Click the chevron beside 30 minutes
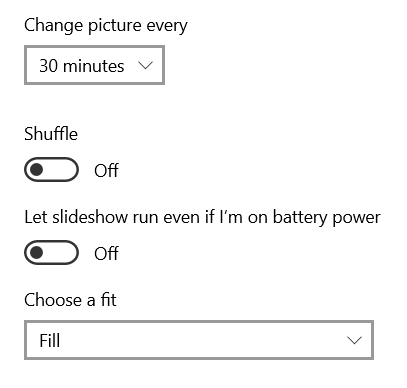The width and height of the screenshot is (407, 388). coord(145,65)
